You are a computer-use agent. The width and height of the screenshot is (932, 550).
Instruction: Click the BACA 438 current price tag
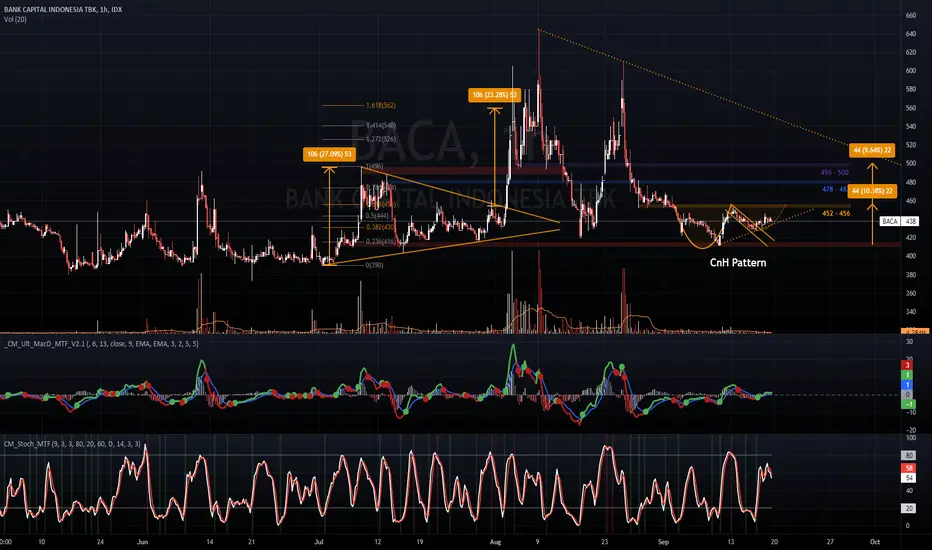899,221
